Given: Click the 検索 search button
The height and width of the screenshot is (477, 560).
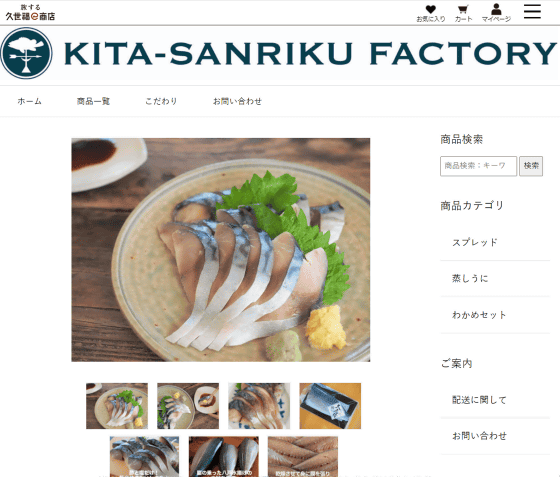Looking at the screenshot, I should (531, 166).
